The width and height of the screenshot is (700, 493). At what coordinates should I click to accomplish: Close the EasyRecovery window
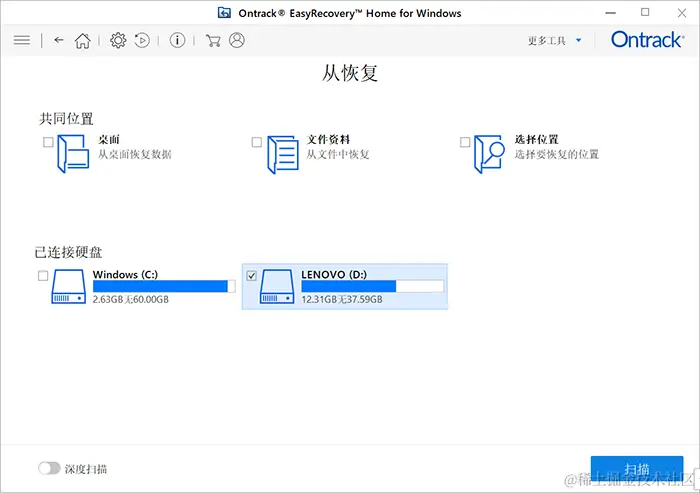(x=682, y=13)
